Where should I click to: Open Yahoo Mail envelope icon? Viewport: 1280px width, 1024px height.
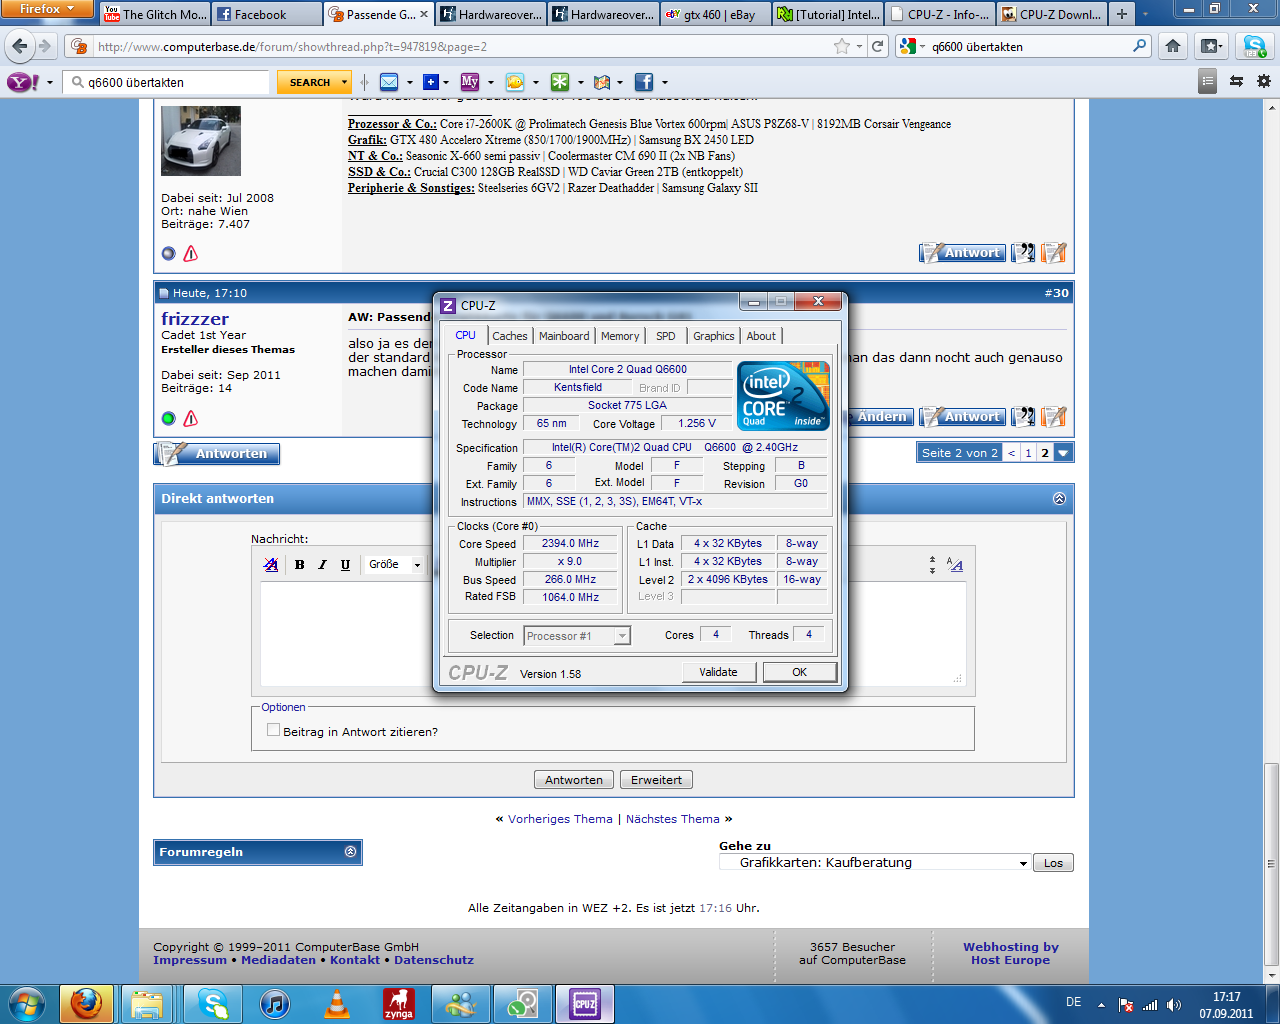tap(390, 82)
